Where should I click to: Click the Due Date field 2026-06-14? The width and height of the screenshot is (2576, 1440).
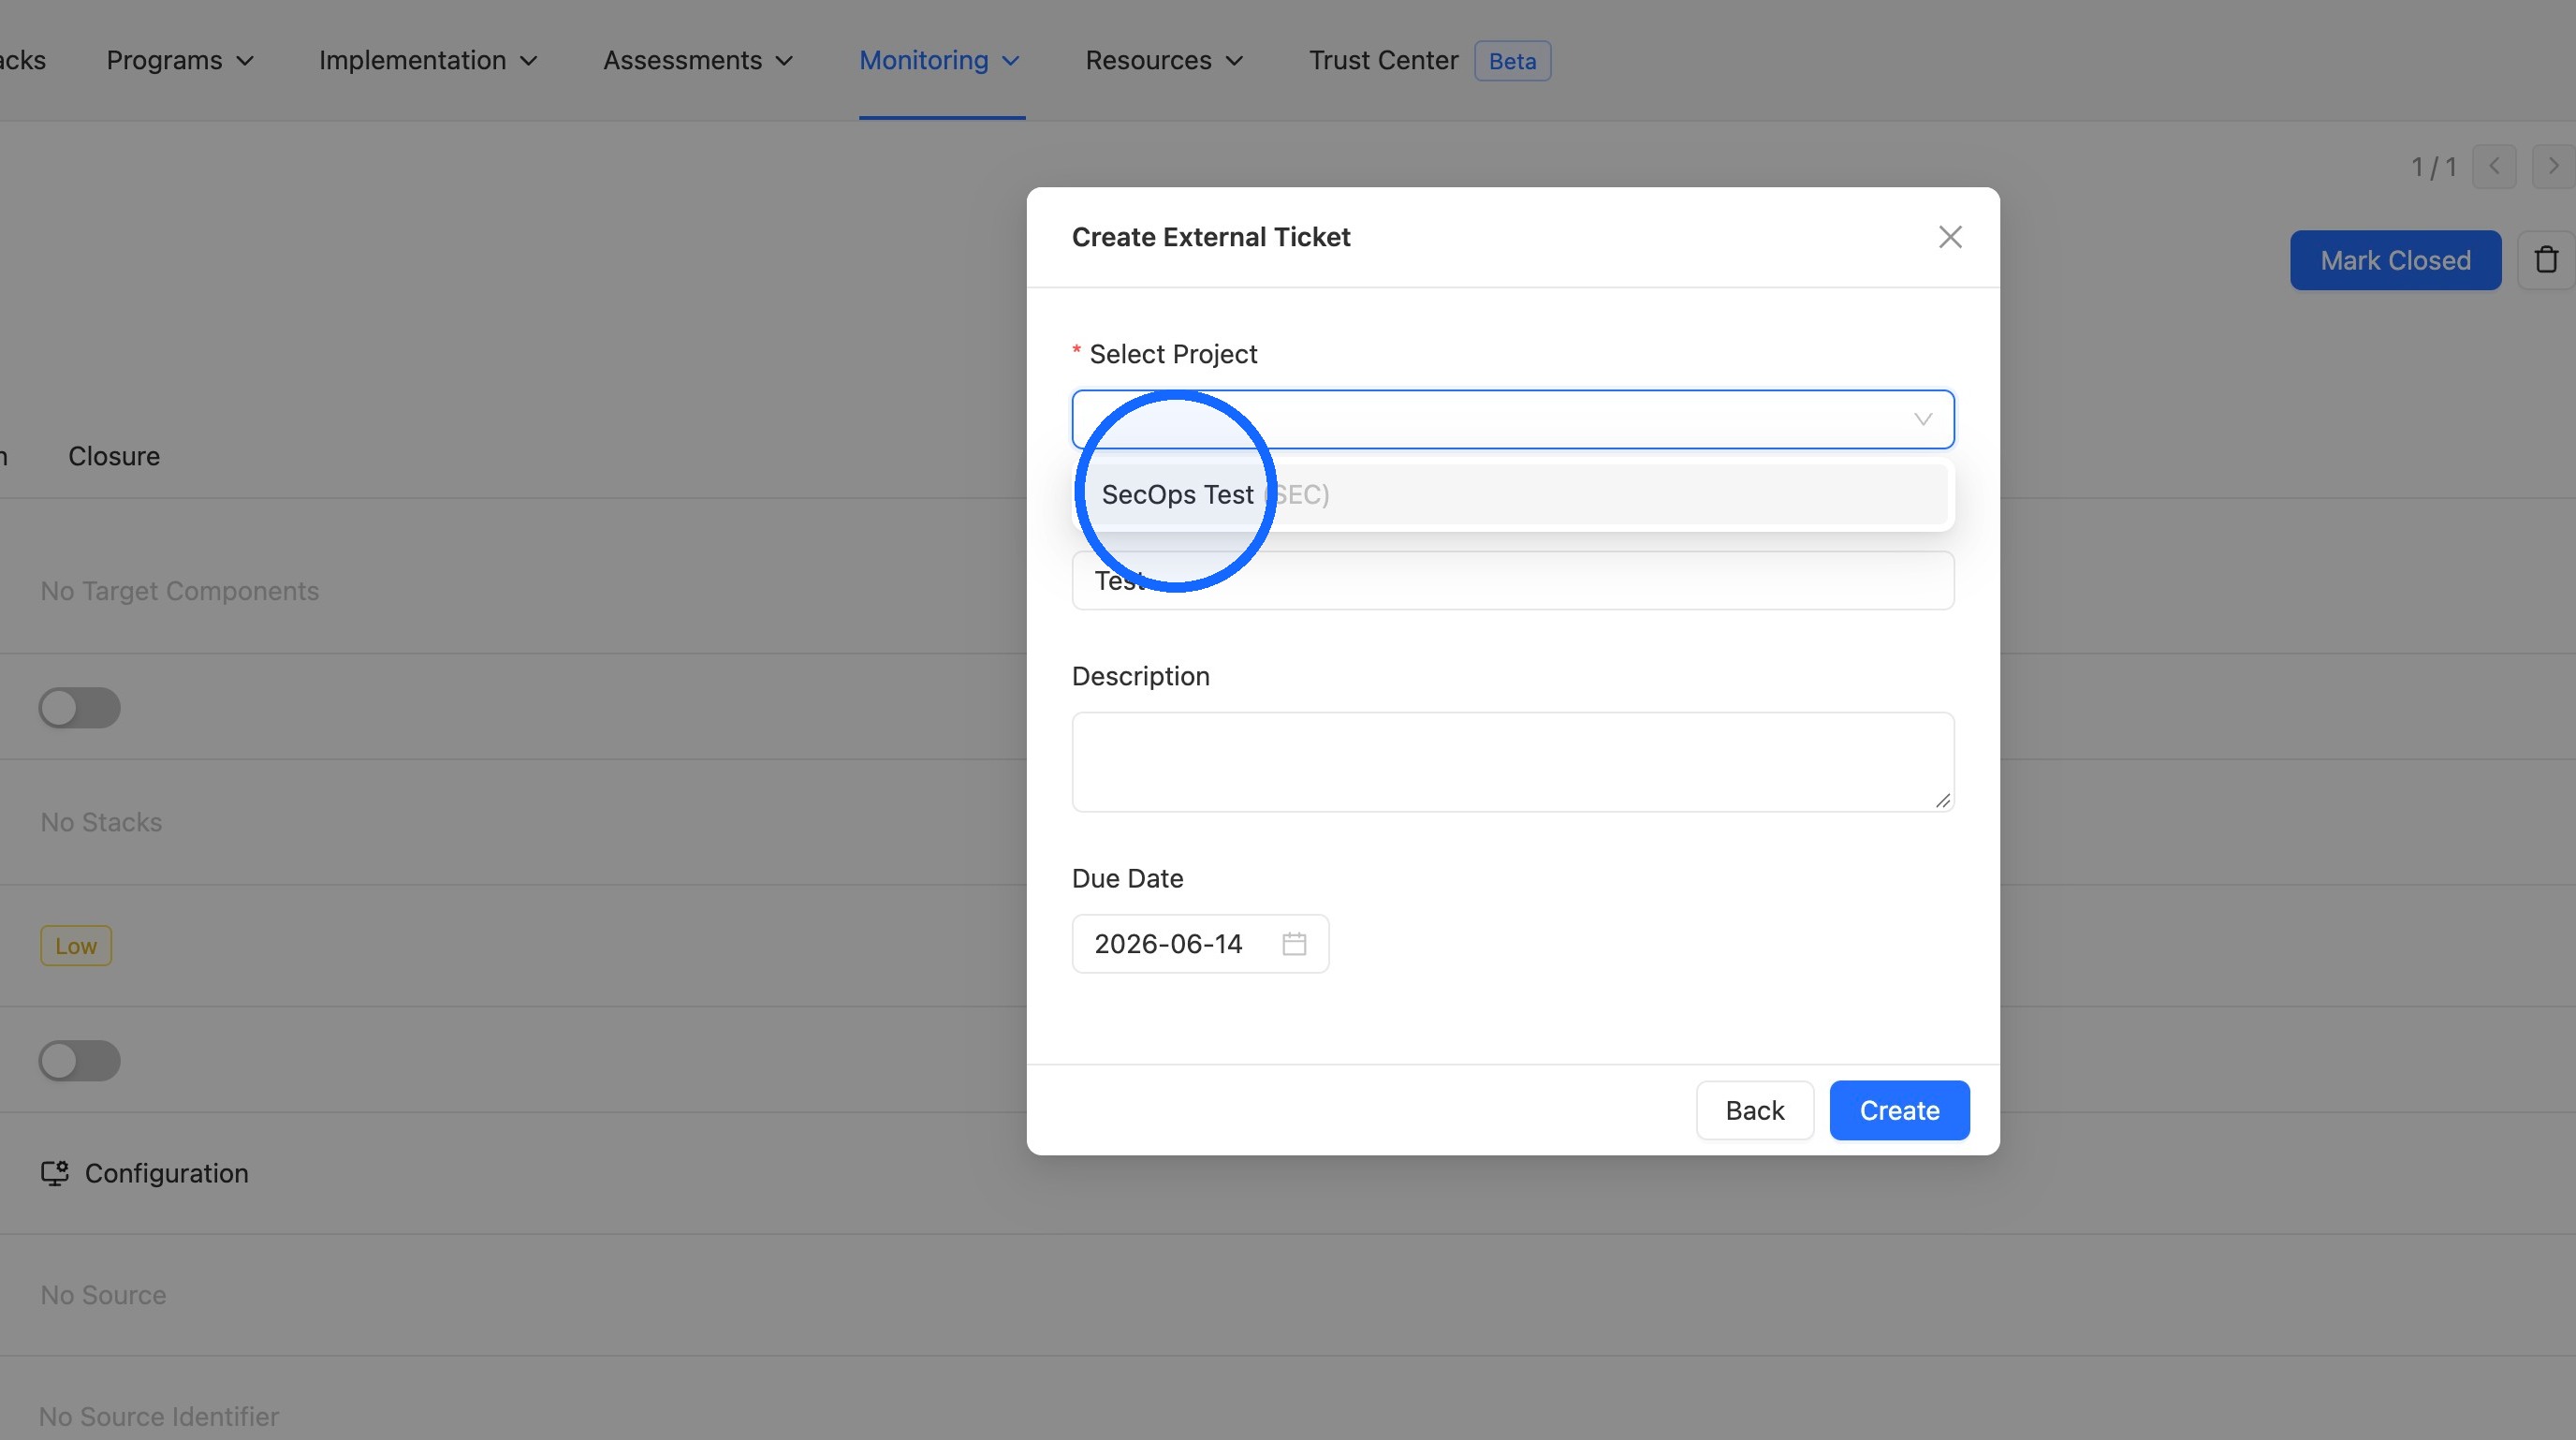(1200, 943)
